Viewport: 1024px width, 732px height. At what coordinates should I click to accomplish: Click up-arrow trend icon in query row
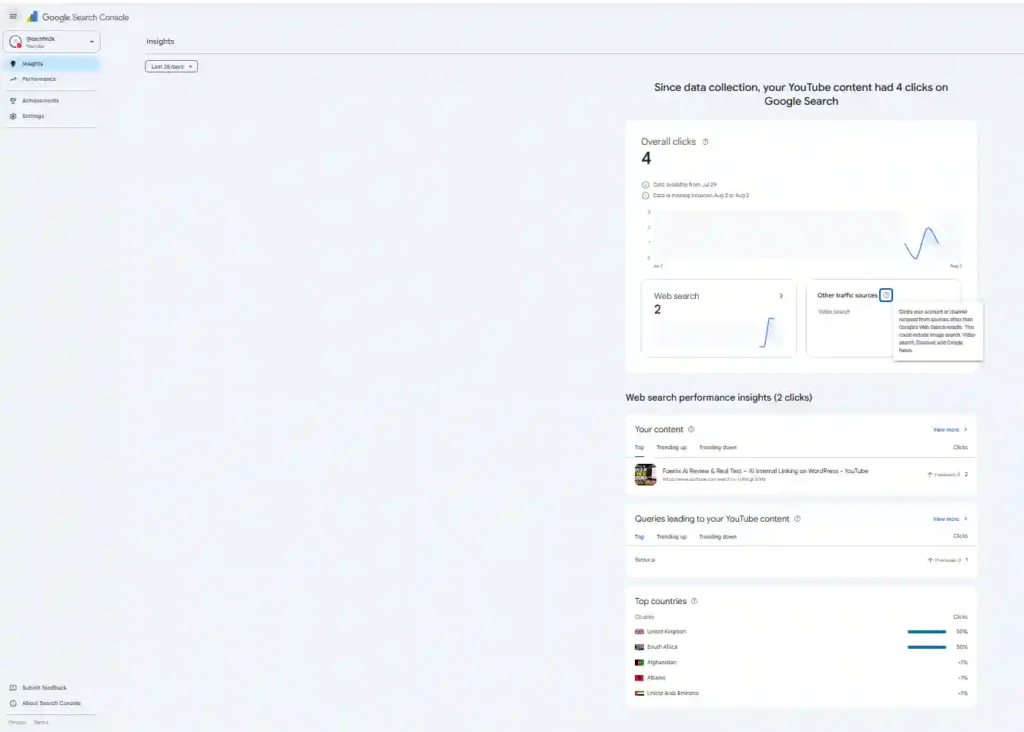[930, 560]
